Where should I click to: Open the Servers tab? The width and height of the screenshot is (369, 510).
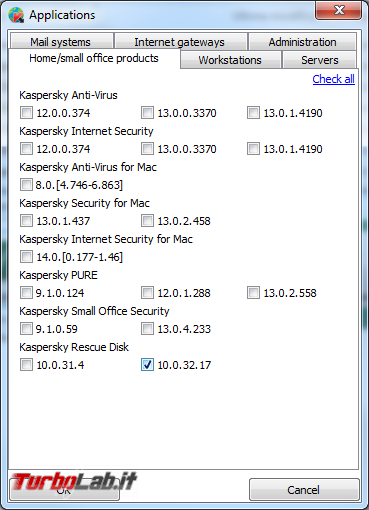pos(319,60)
